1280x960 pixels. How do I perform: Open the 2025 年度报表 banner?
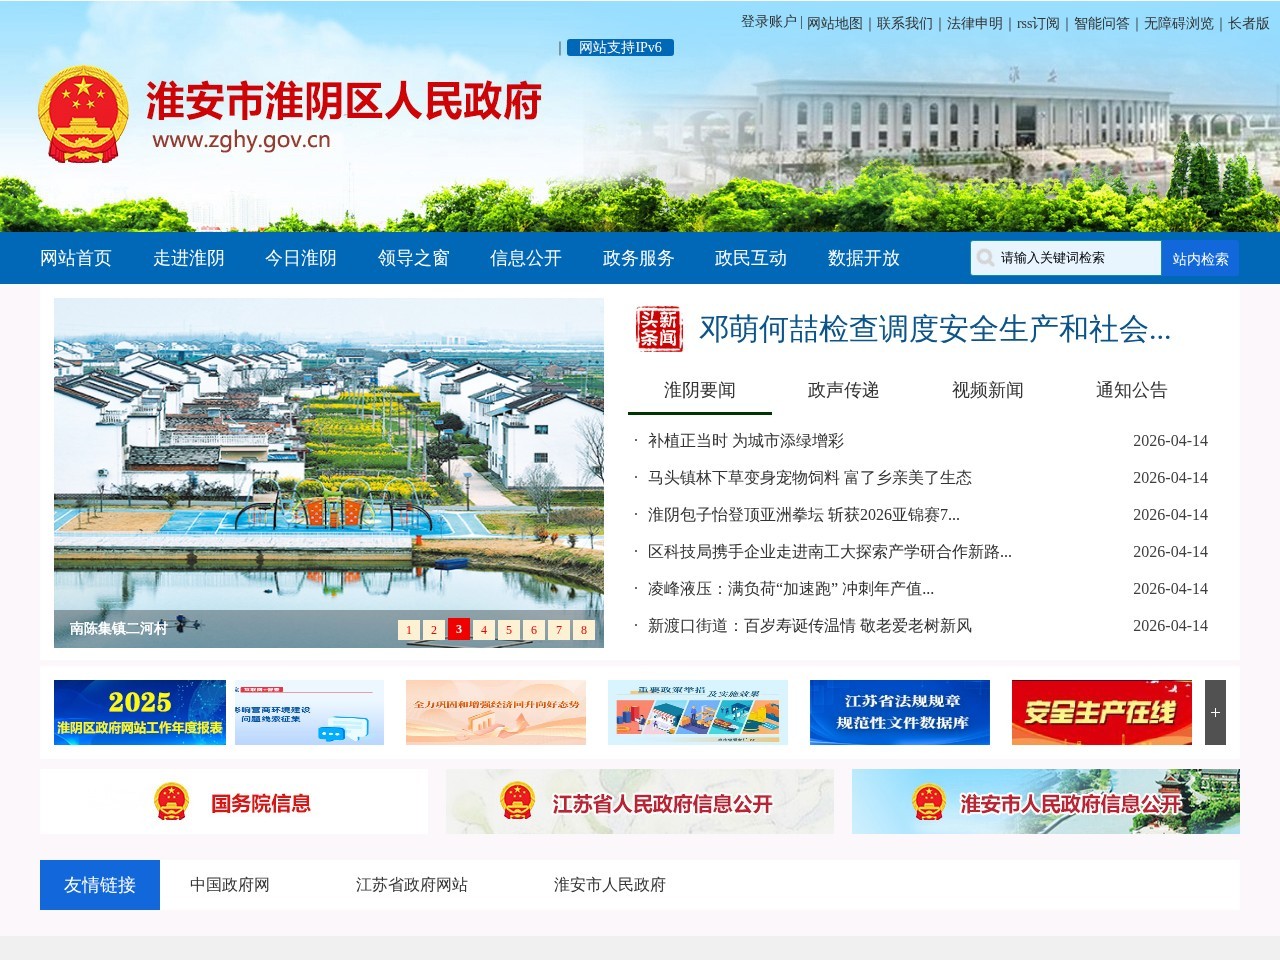click(140, 712)
